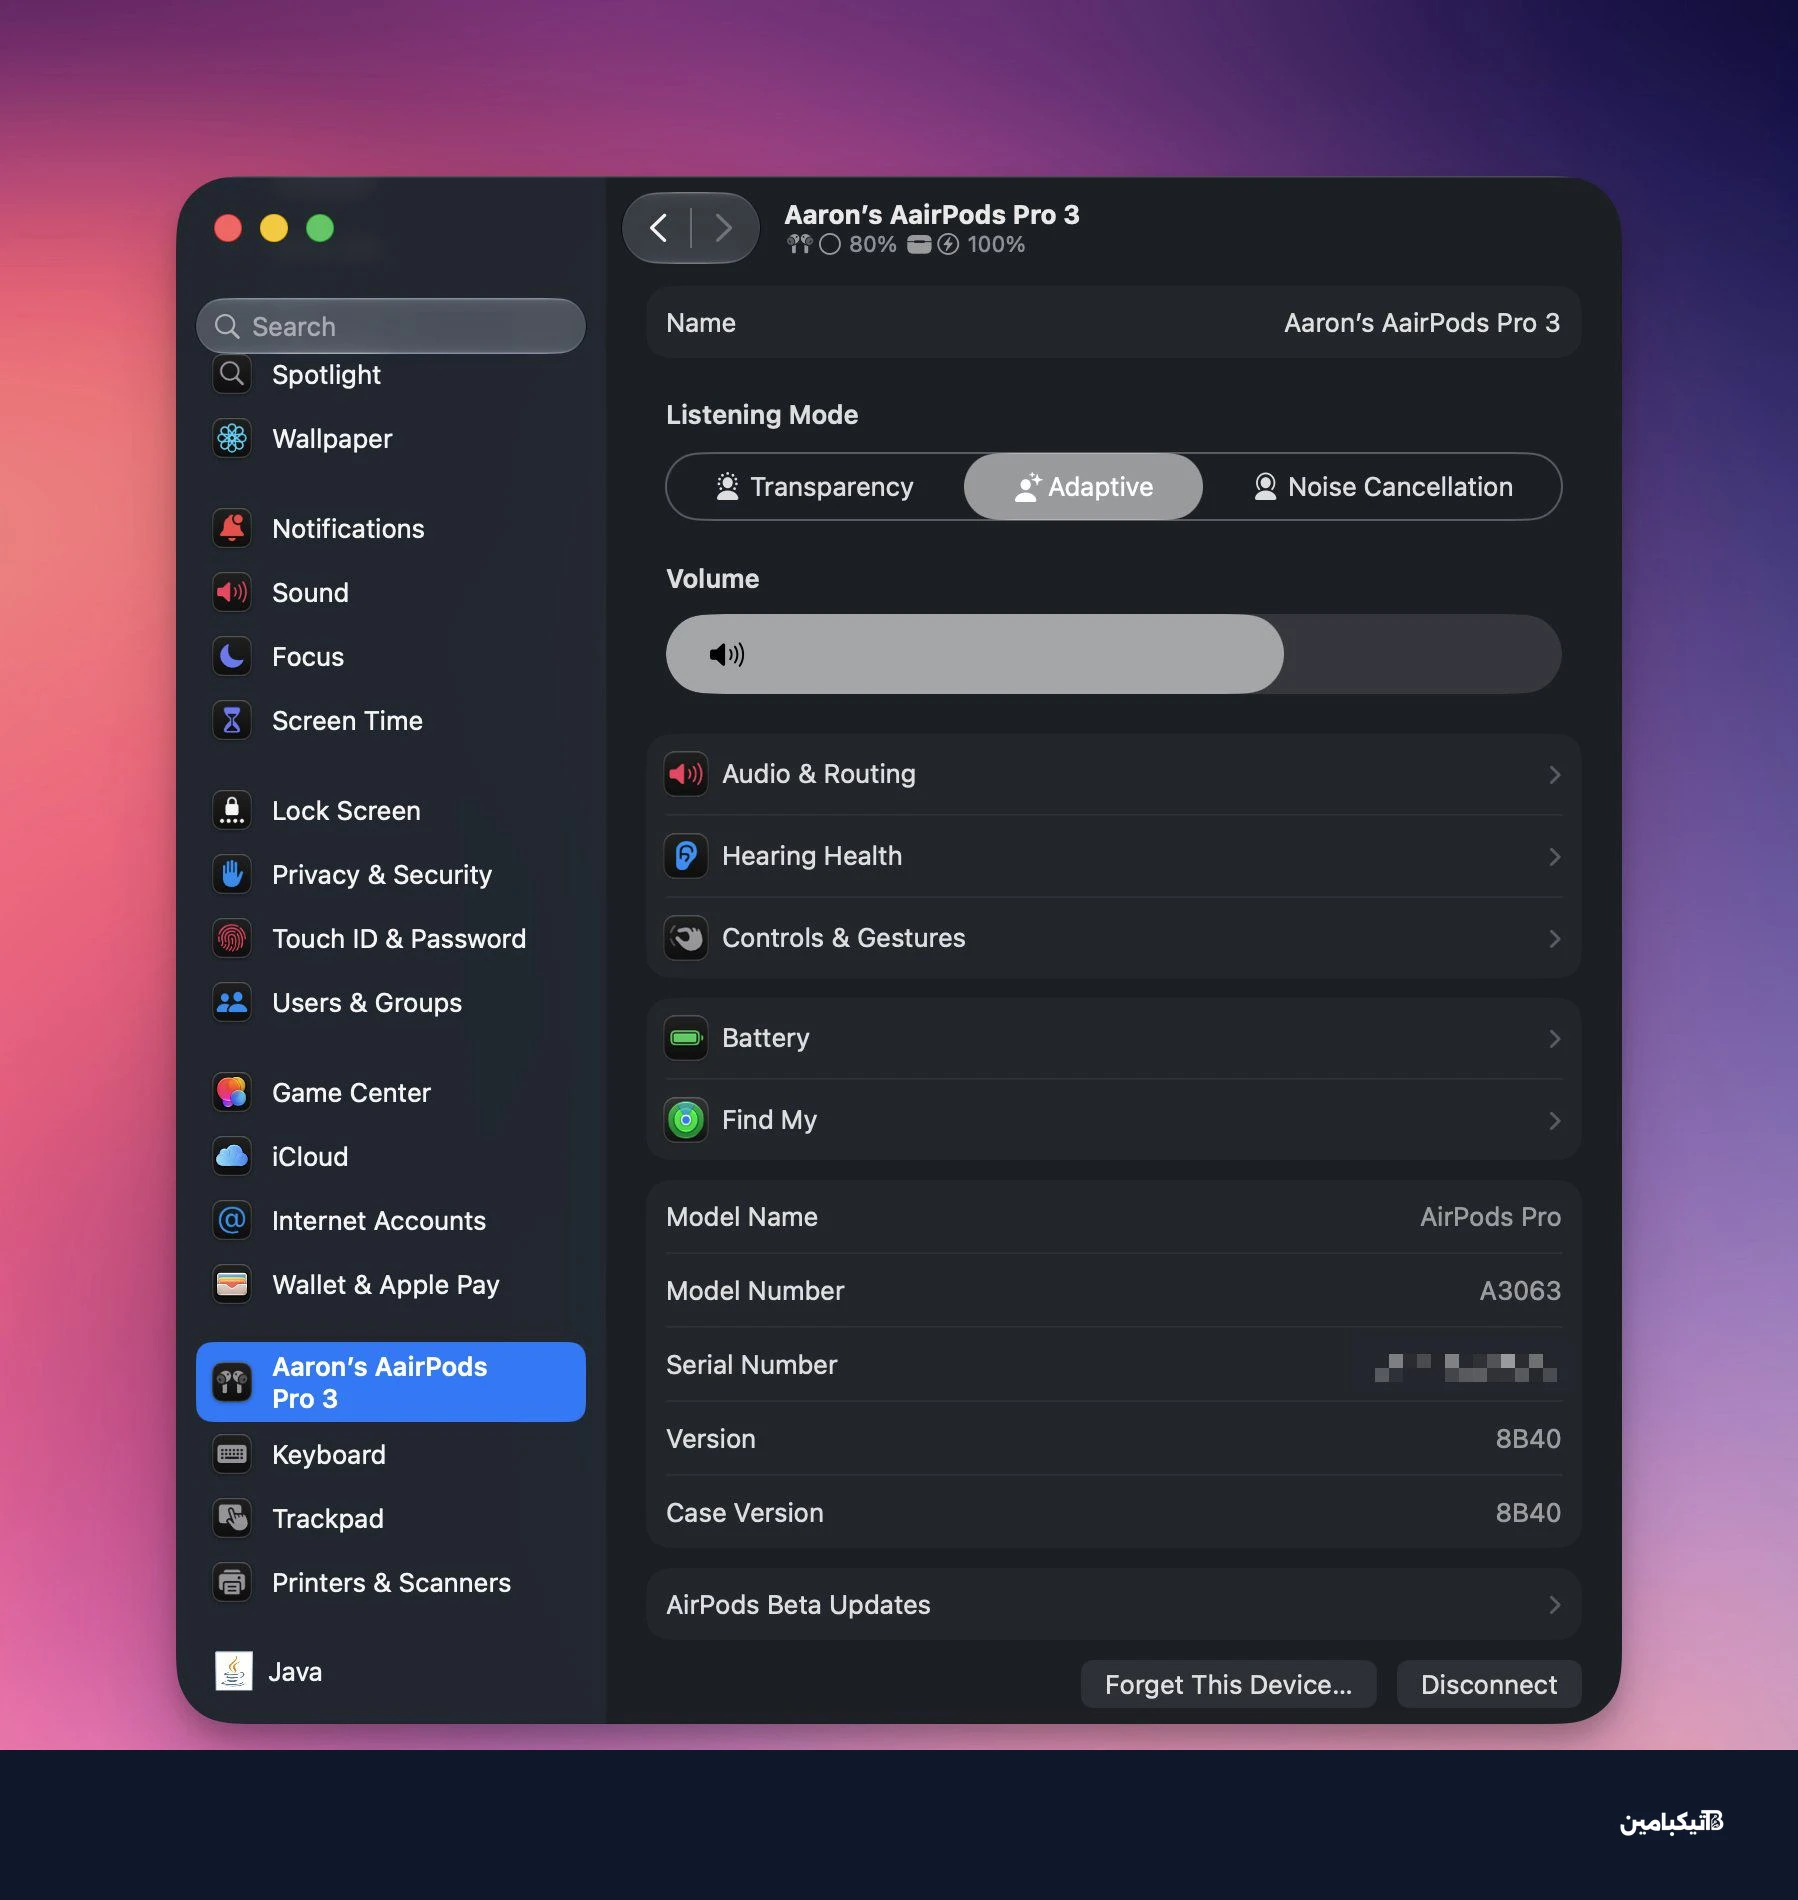
Task: Expand the Battery row chevron
Action: pos(1554,1039)
